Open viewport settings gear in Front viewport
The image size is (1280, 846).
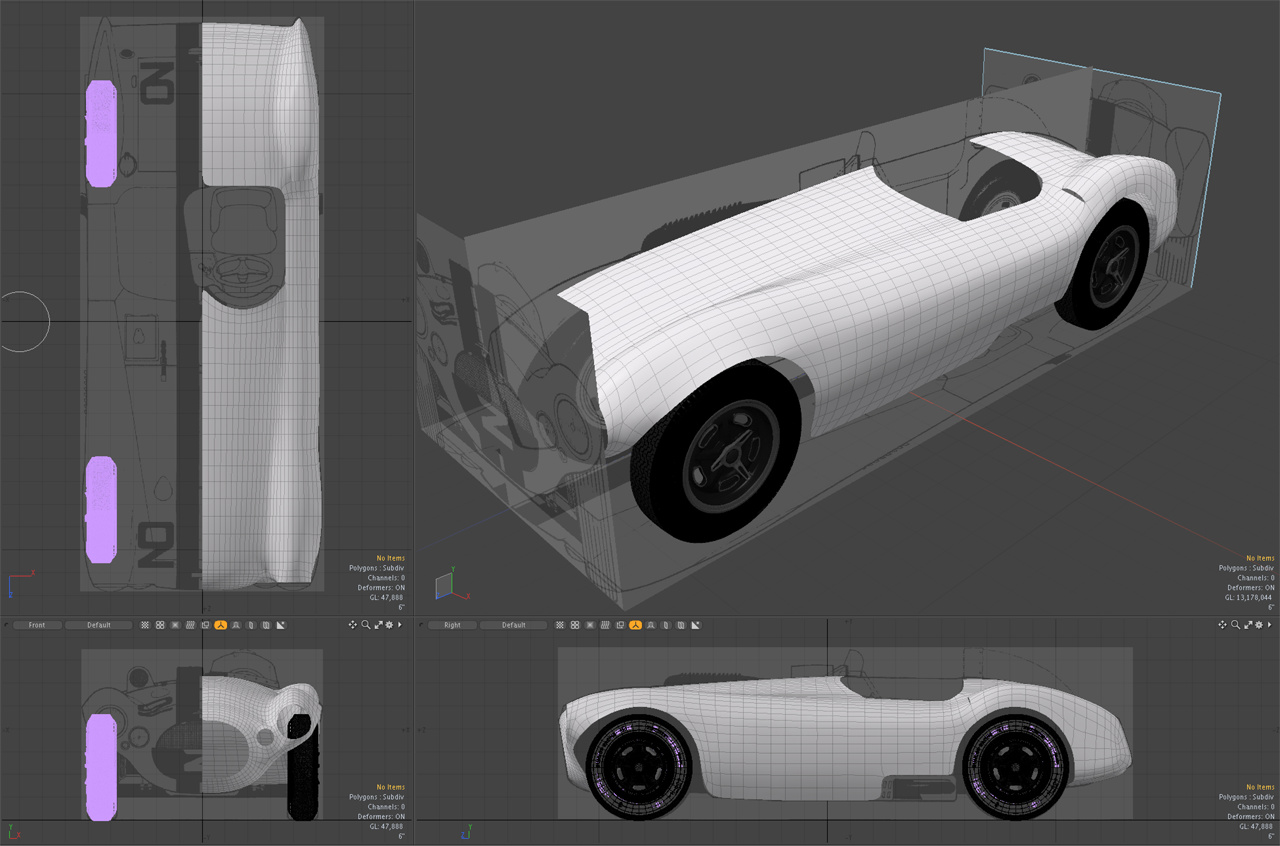point(390,625)
